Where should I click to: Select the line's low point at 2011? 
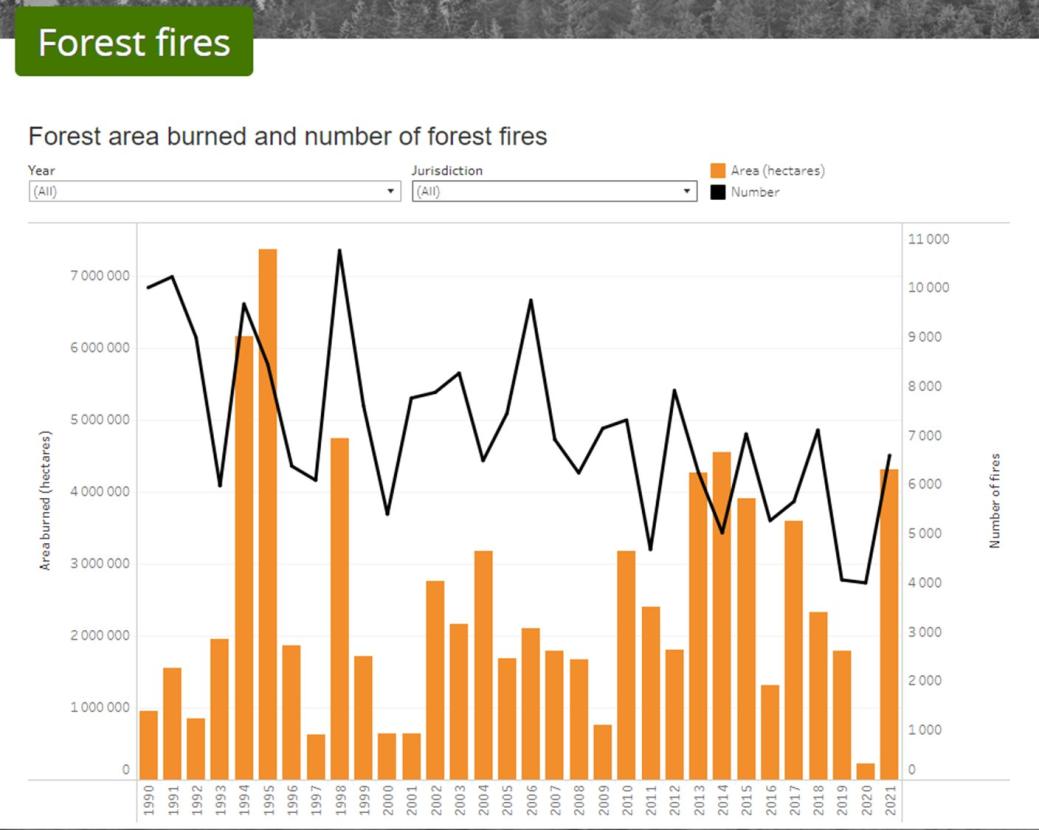[x=650, y=549]
